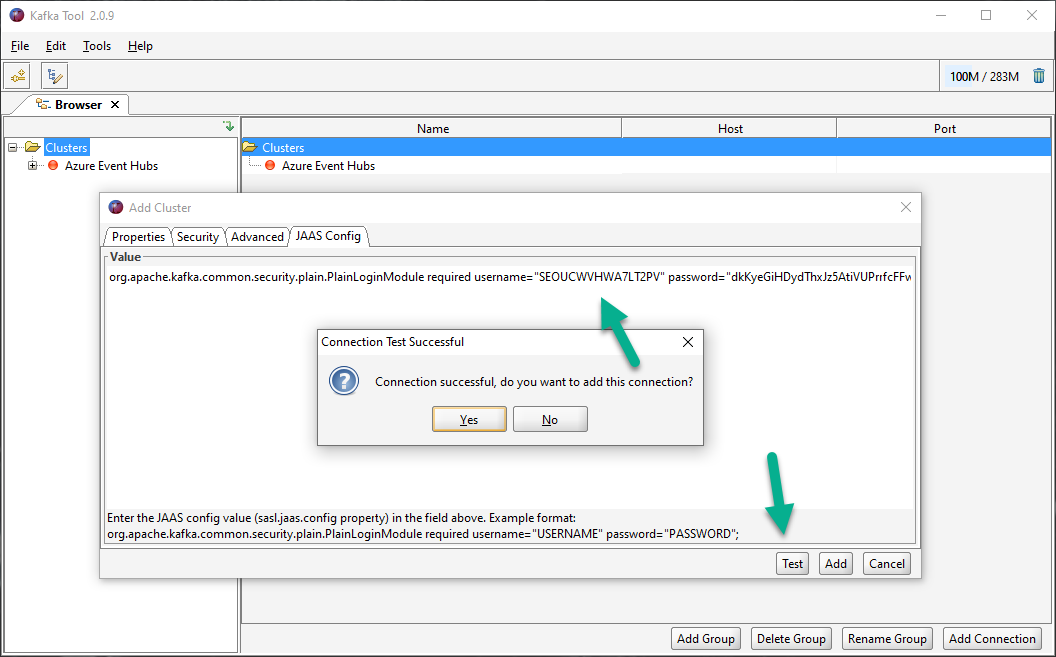Click the green refresh arrow in tree panel
Screen dimensions: 1056x657
(229, 126)
